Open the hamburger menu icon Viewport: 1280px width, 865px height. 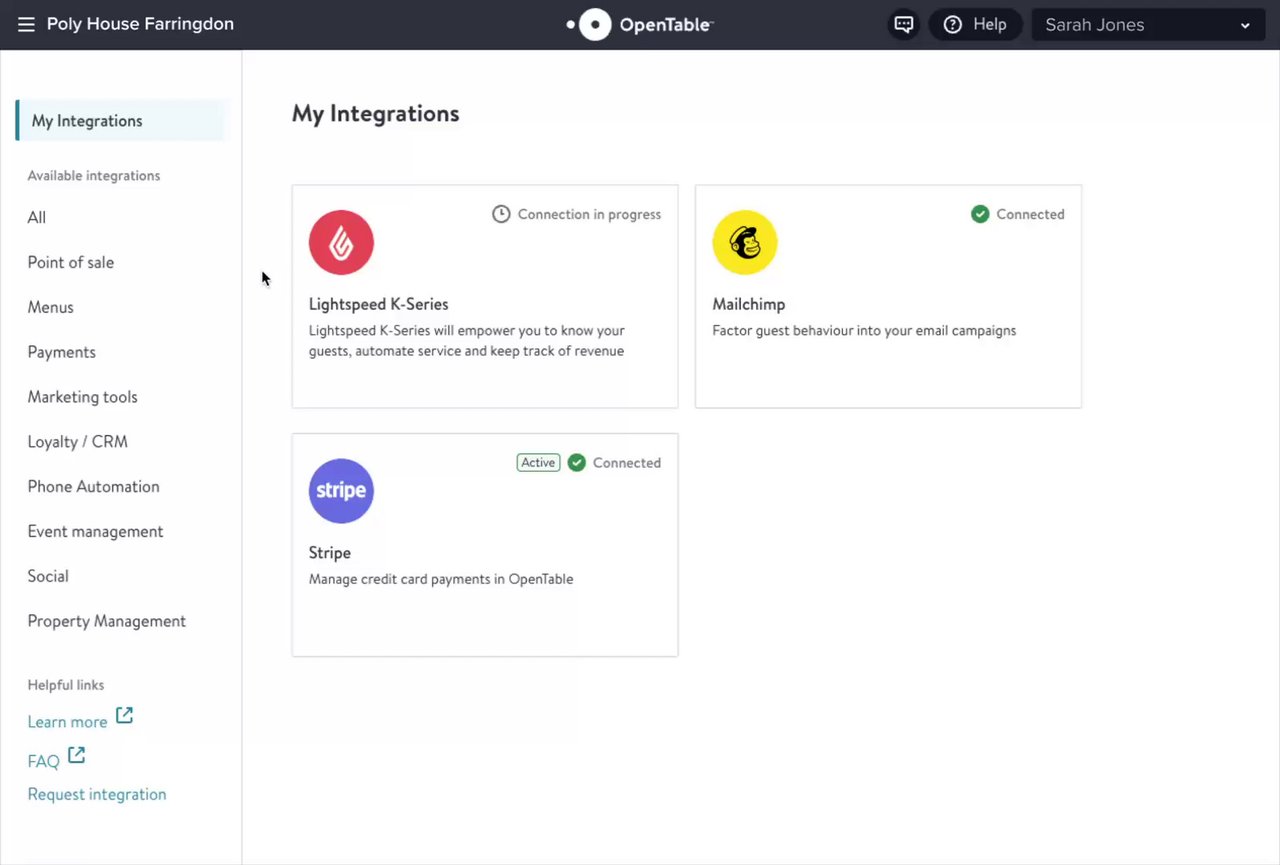pos(26,25)
